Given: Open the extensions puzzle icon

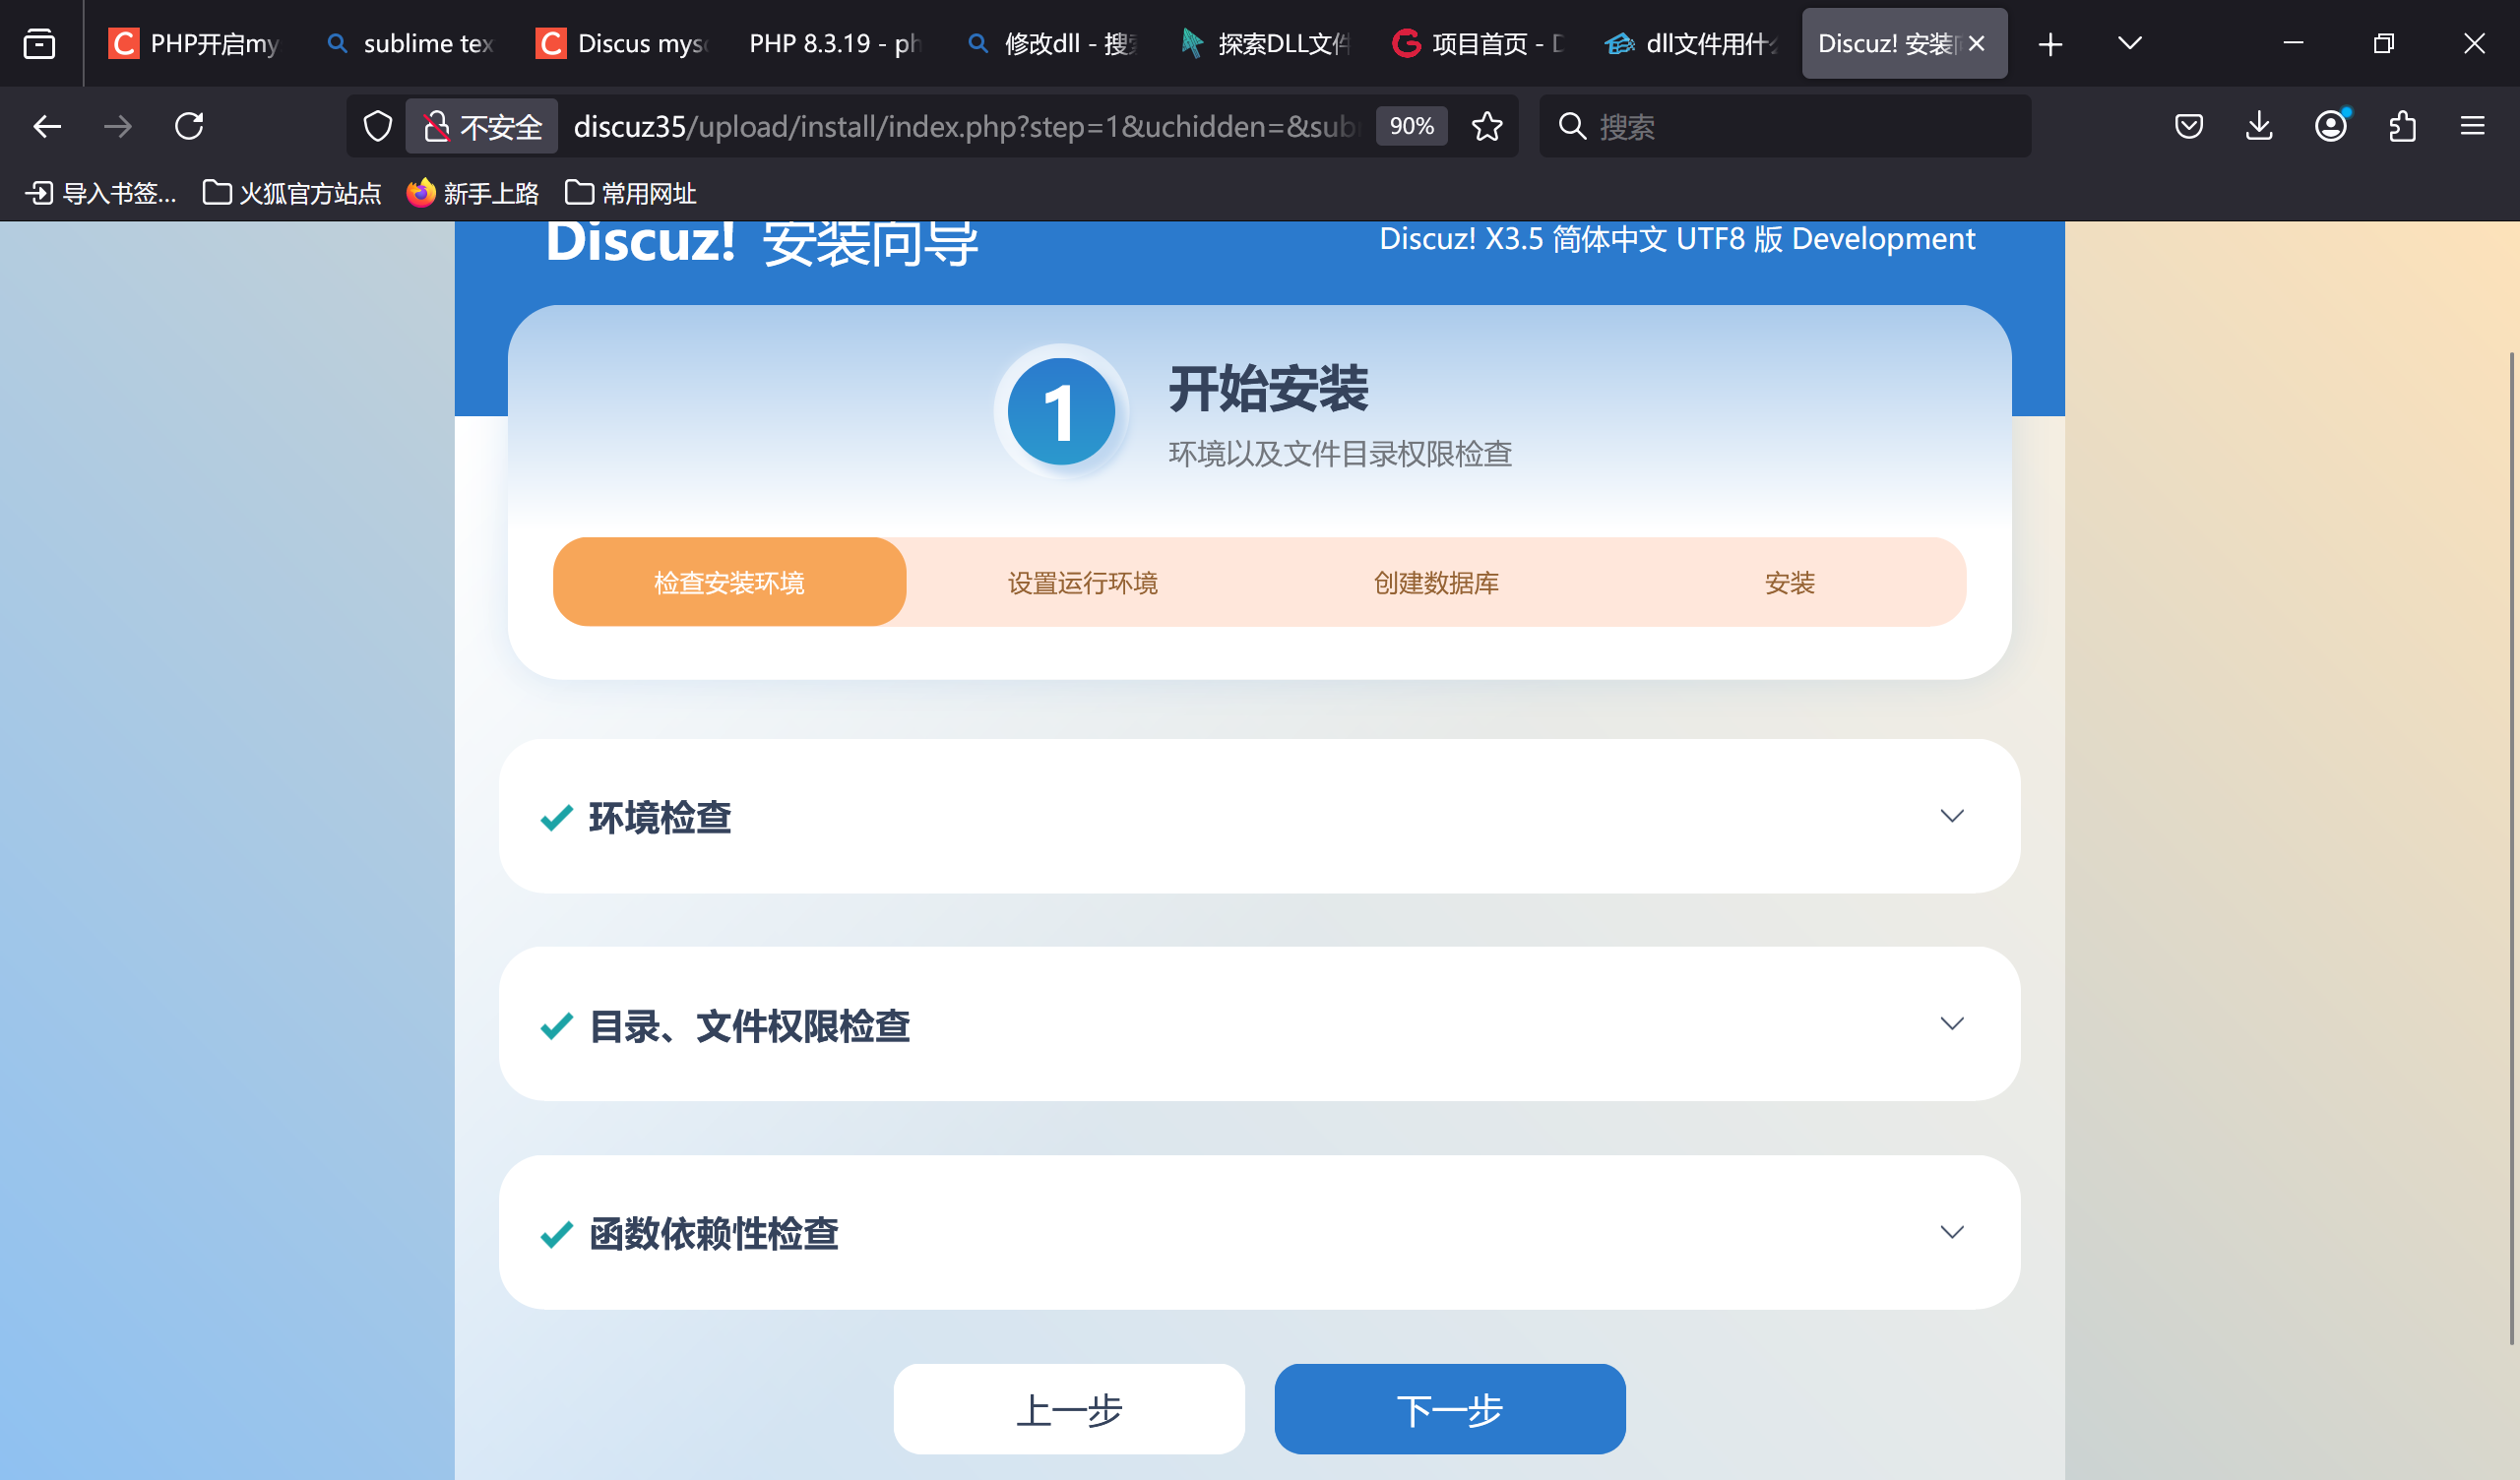Looking at the screenshot, I should pyautogui.click(x=2402, y=126).
